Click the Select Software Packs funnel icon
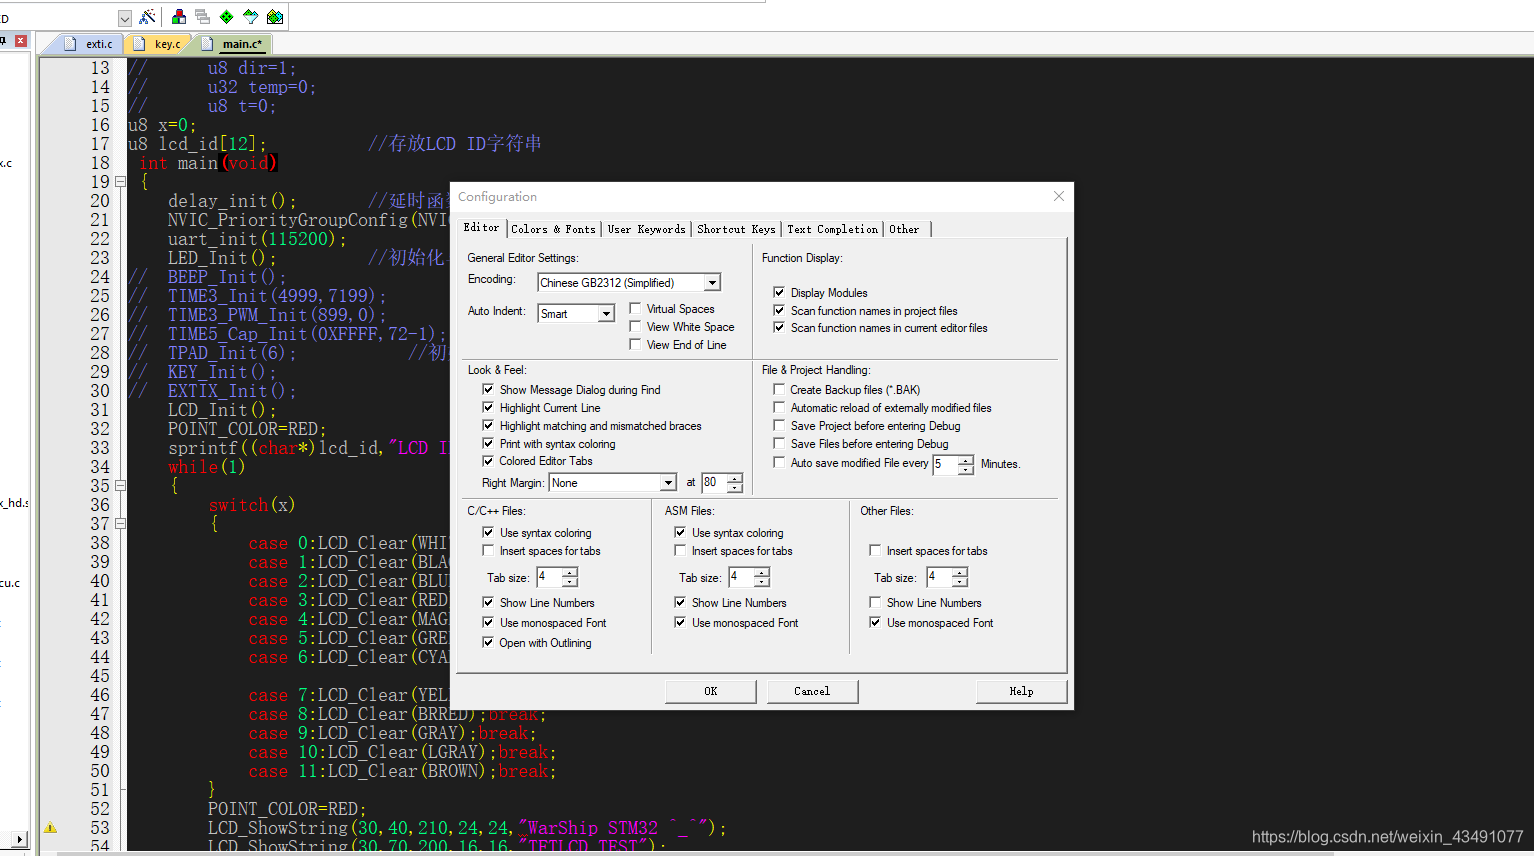 251,17
